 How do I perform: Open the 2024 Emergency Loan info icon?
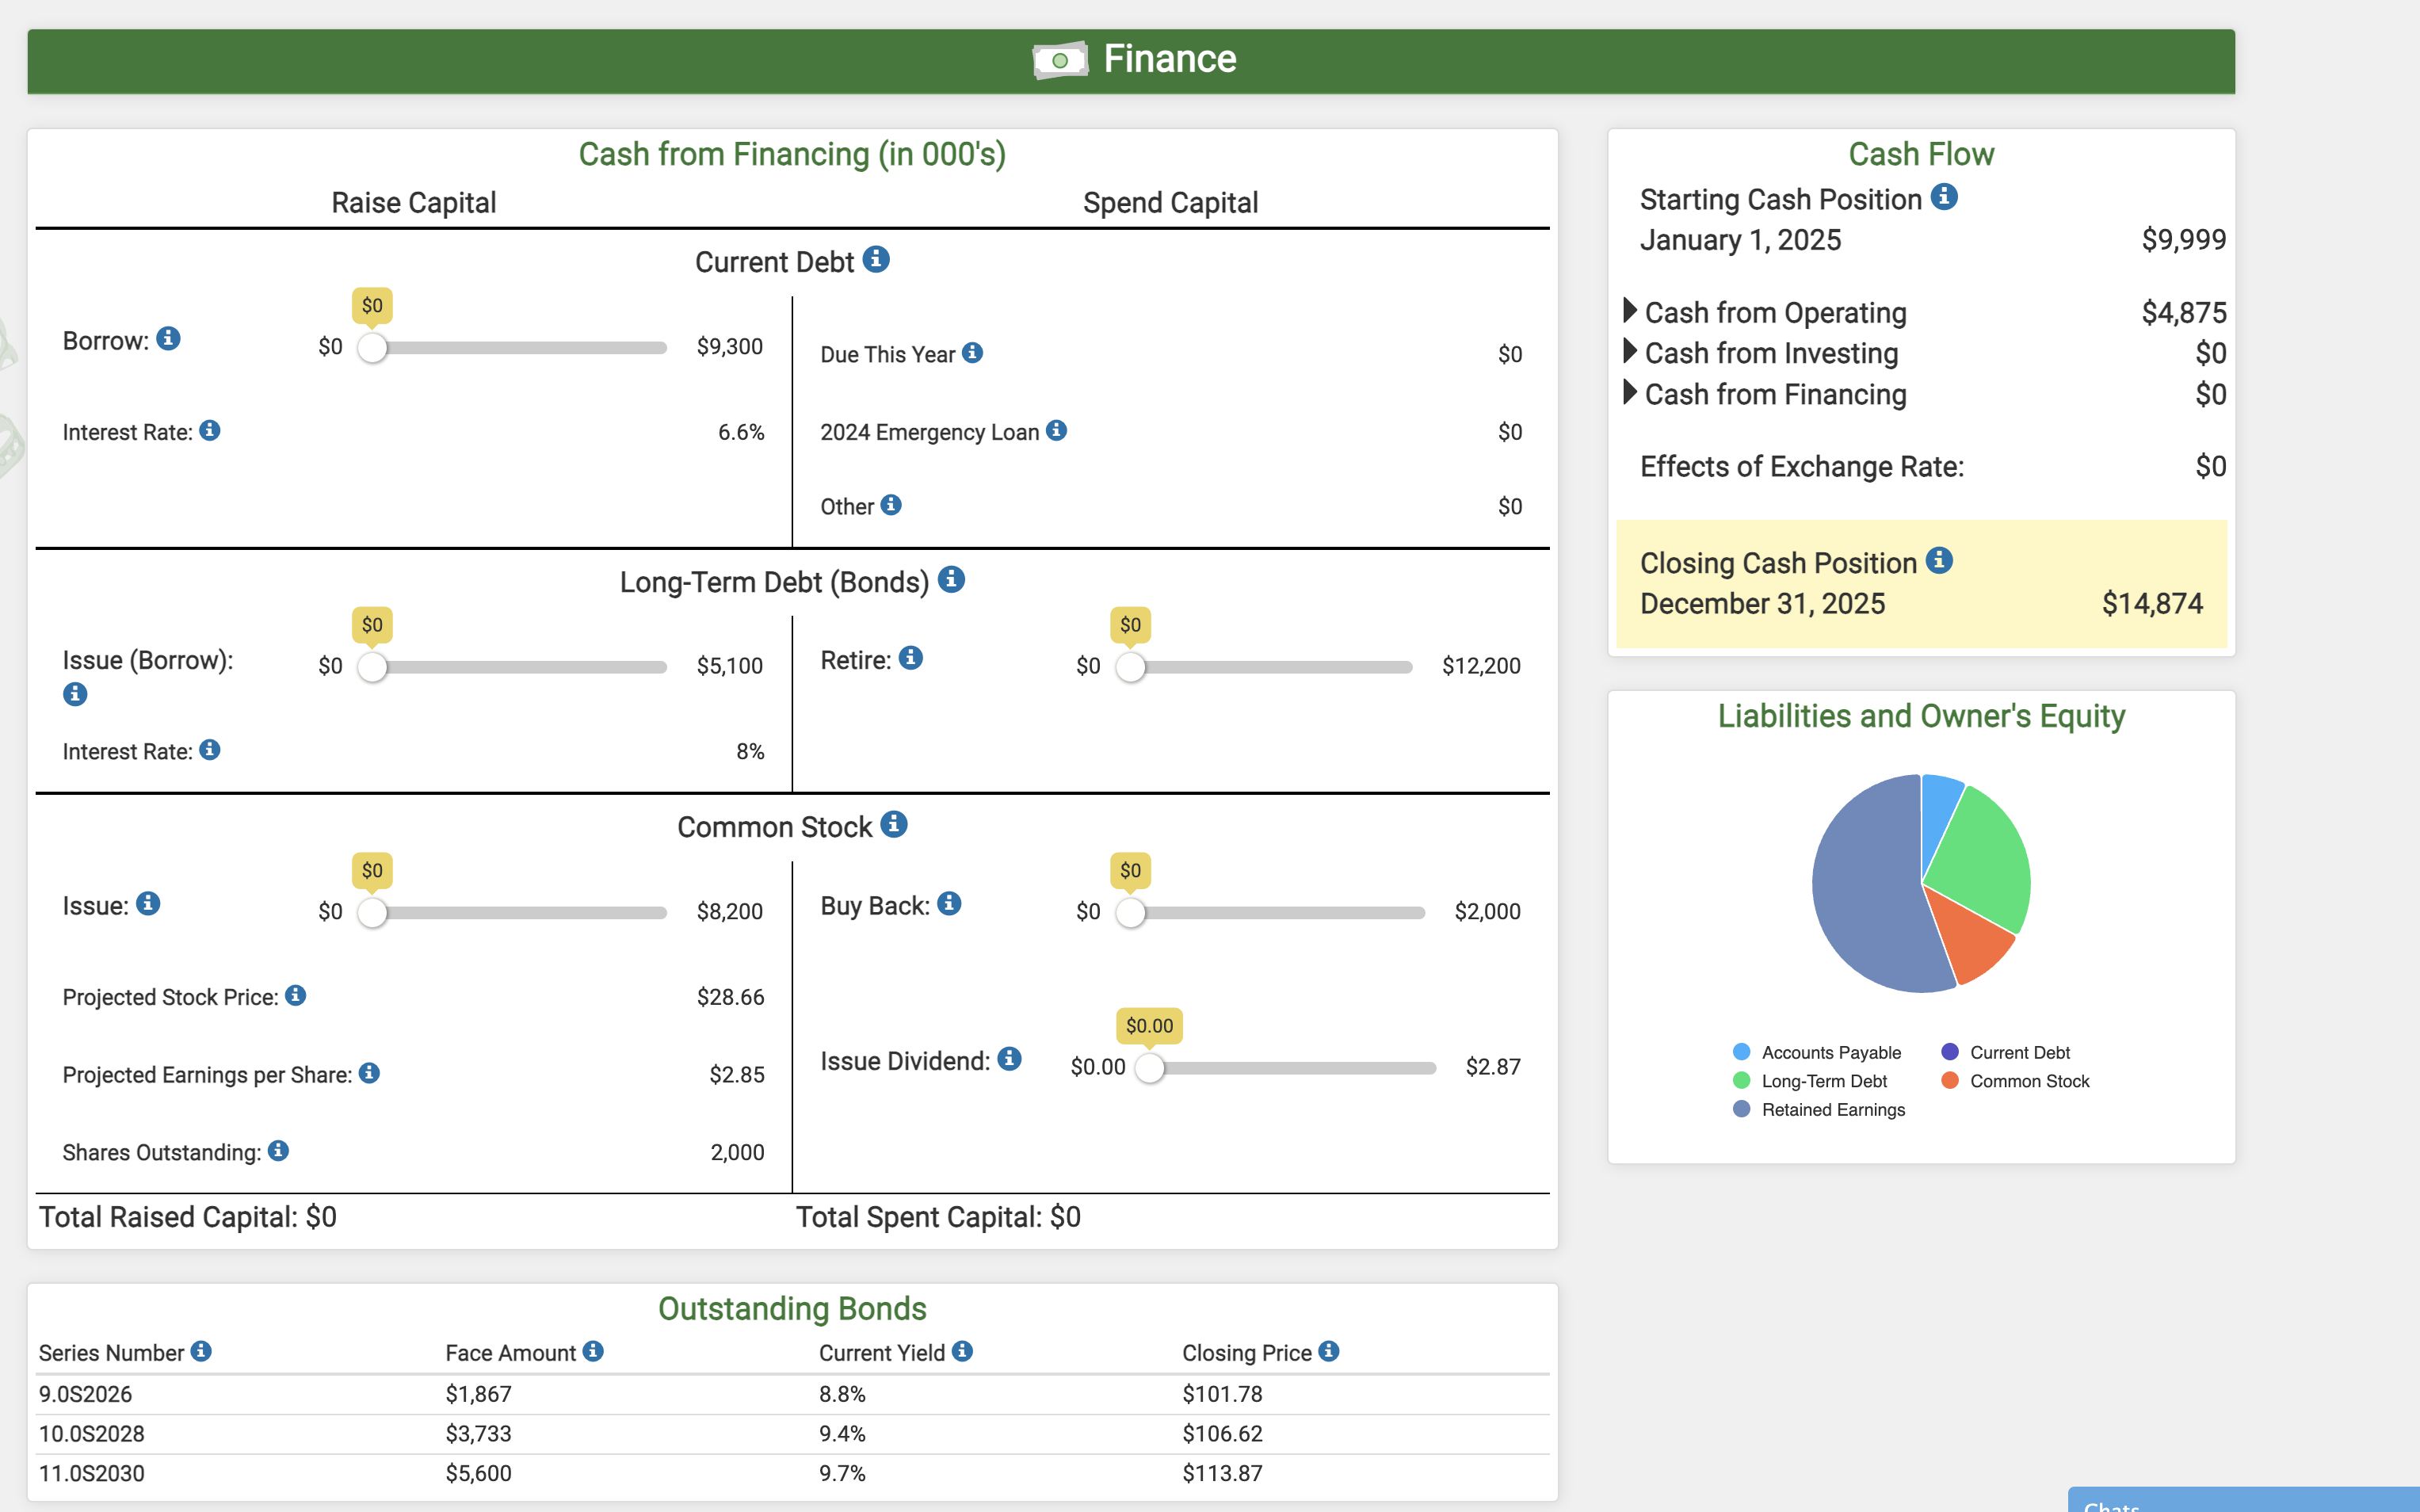pos(1056,431)
